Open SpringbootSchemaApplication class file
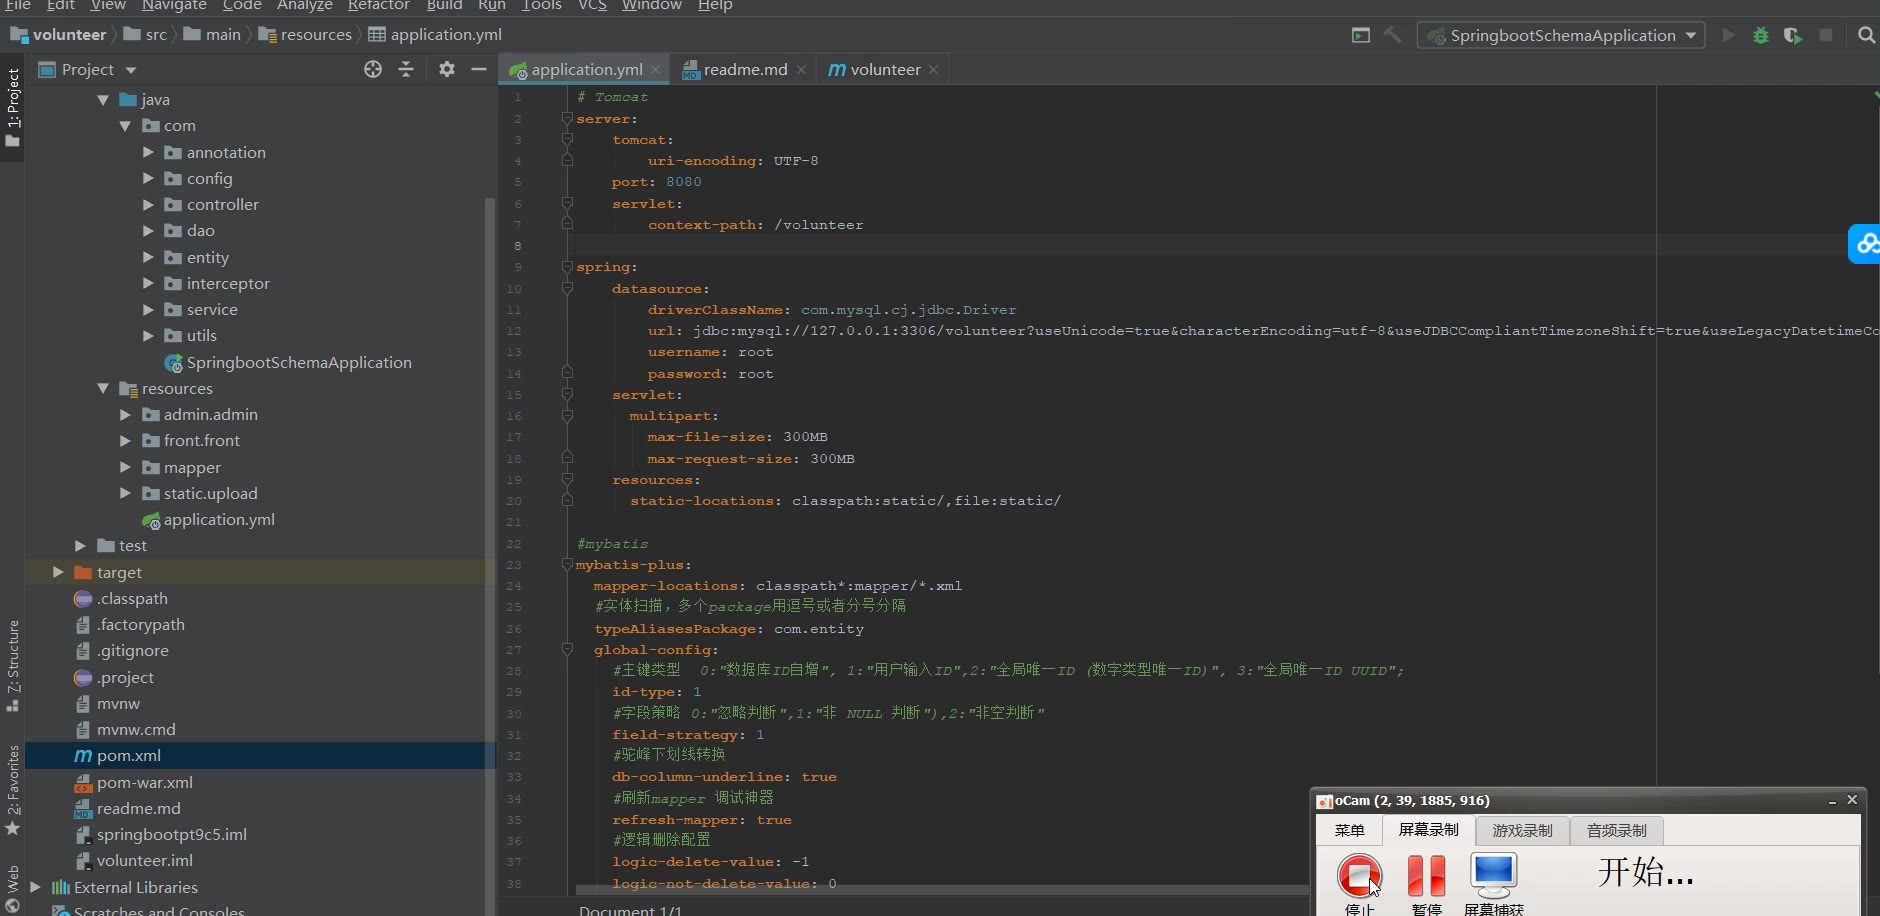 point(299,362)
